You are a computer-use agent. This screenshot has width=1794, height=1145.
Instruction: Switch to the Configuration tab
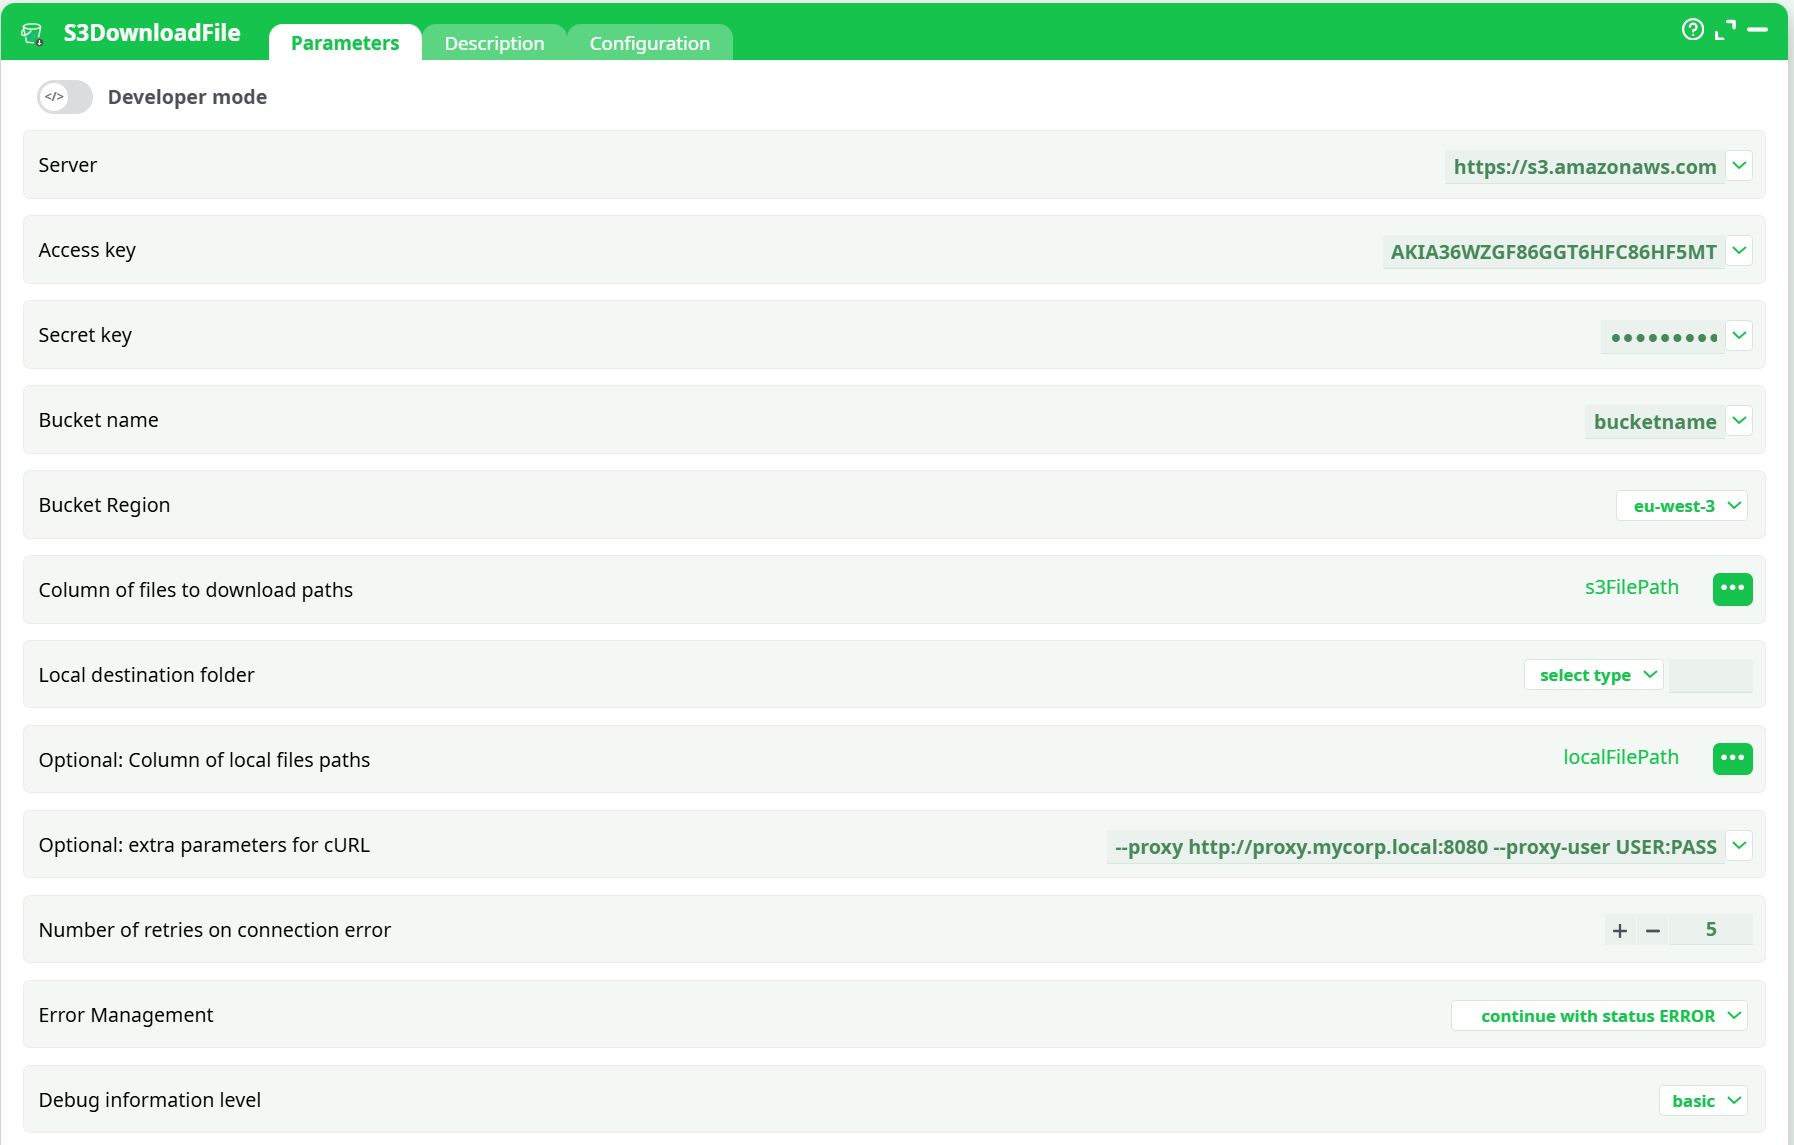click(x=649, y=42)
